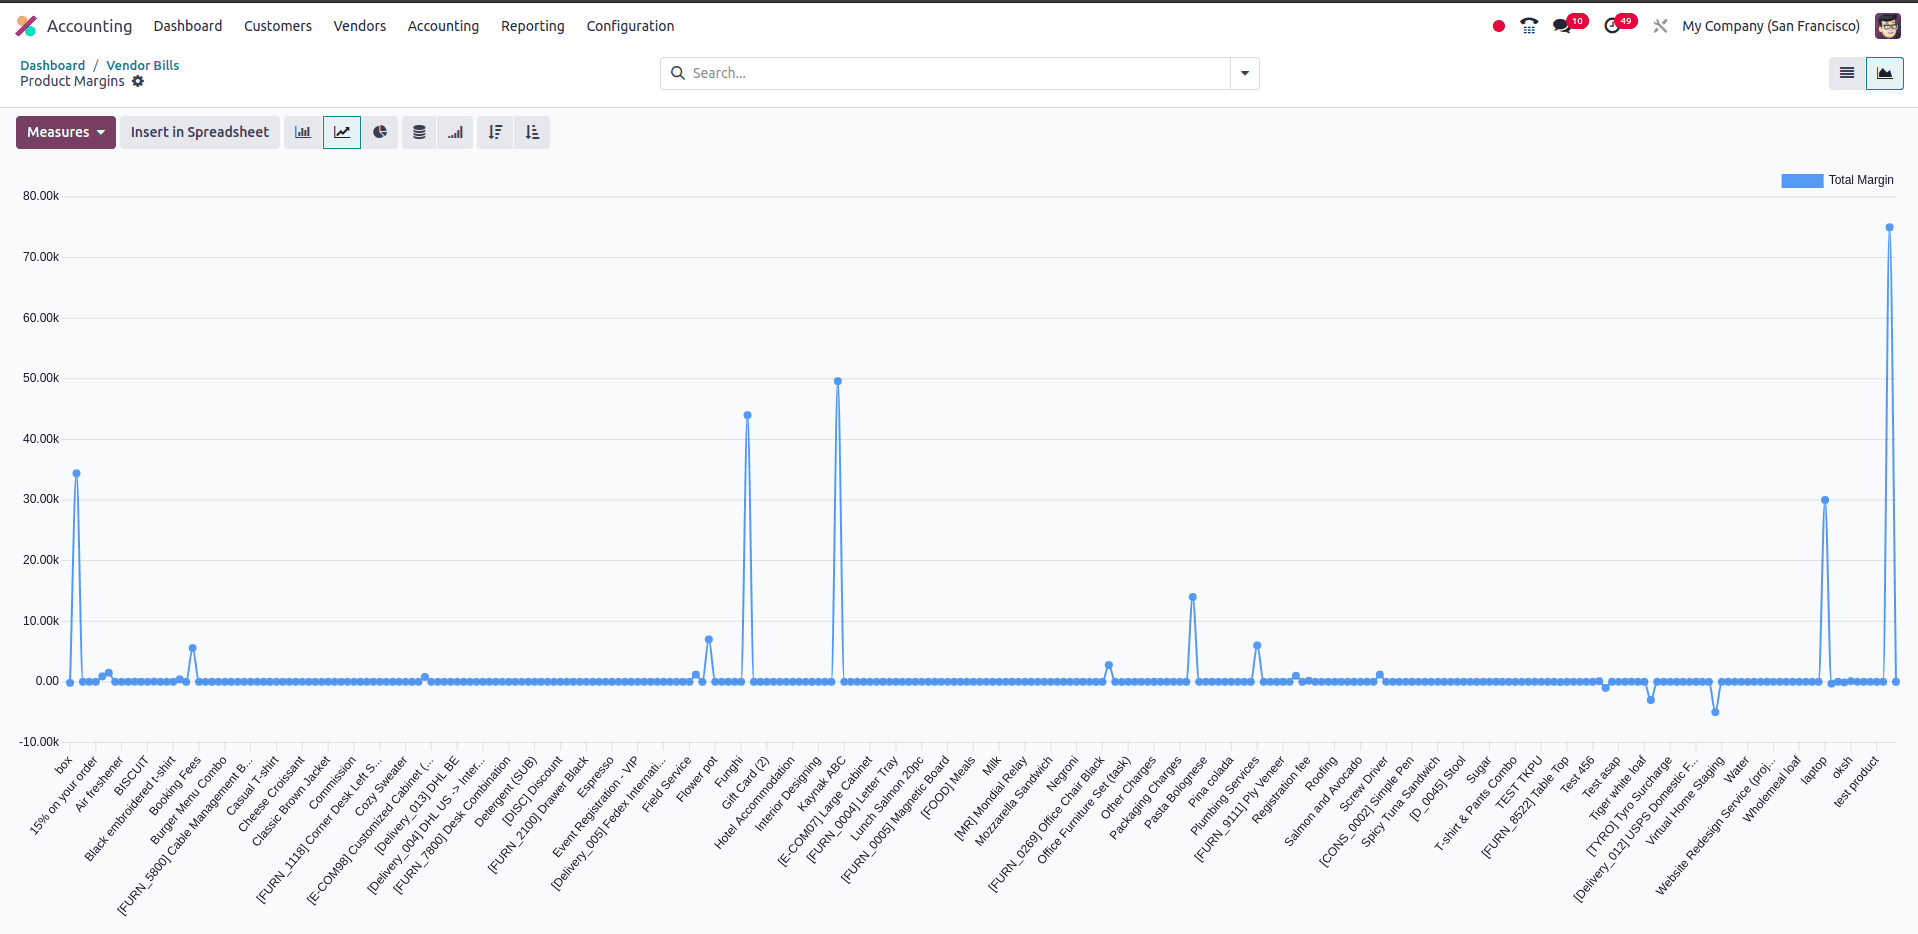Open Product Margins settings gear

point(138,81)
